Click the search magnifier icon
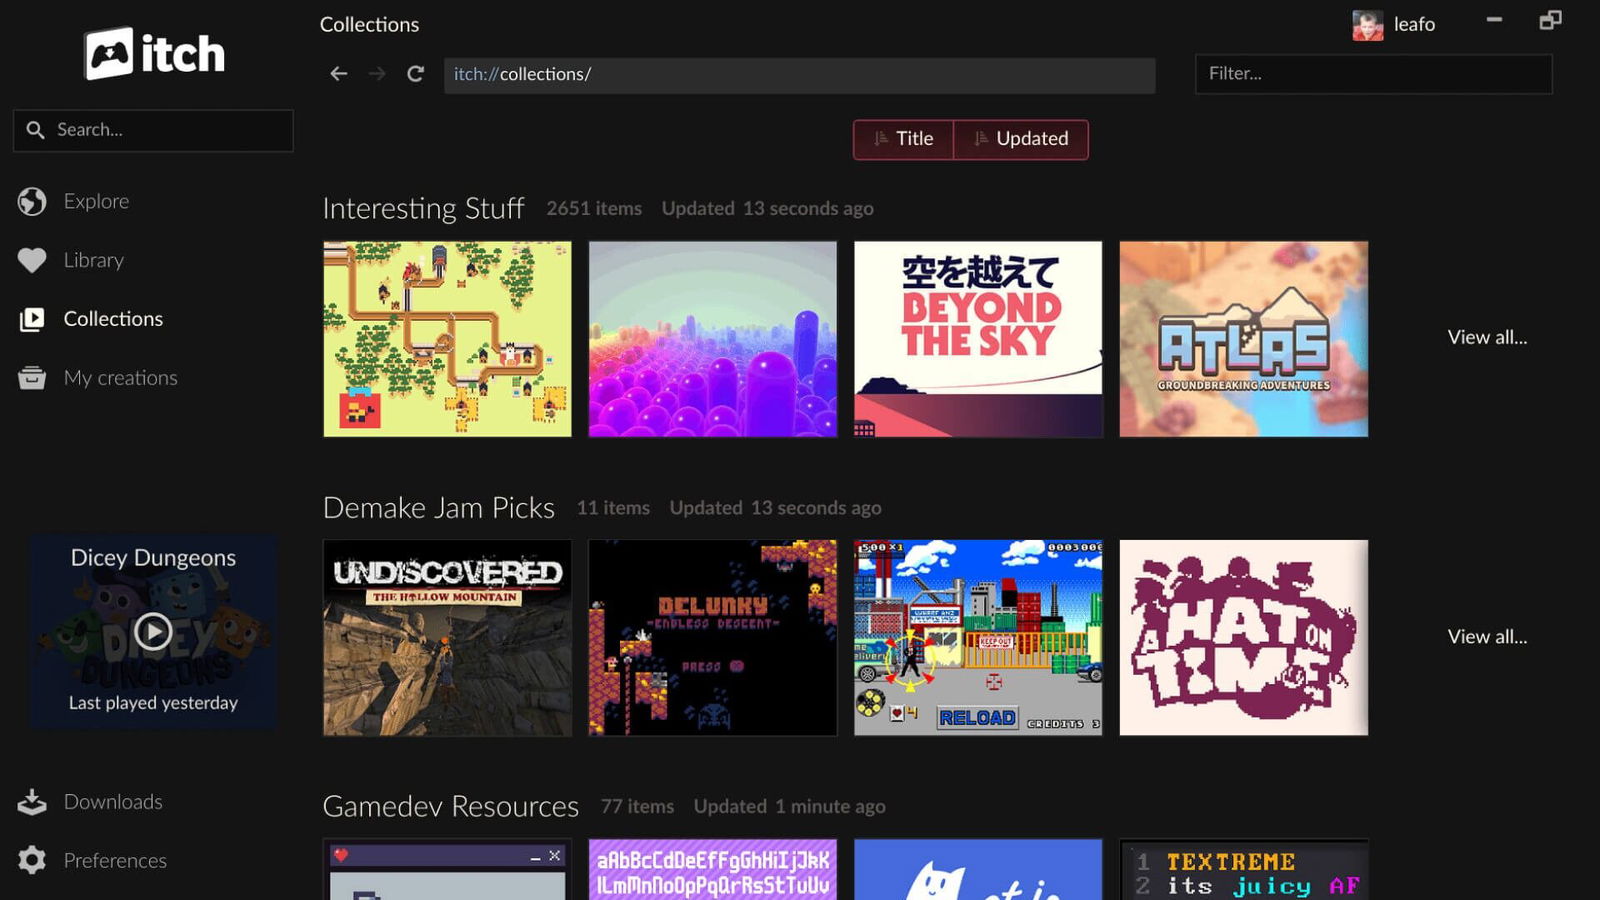 pos(35,129)
